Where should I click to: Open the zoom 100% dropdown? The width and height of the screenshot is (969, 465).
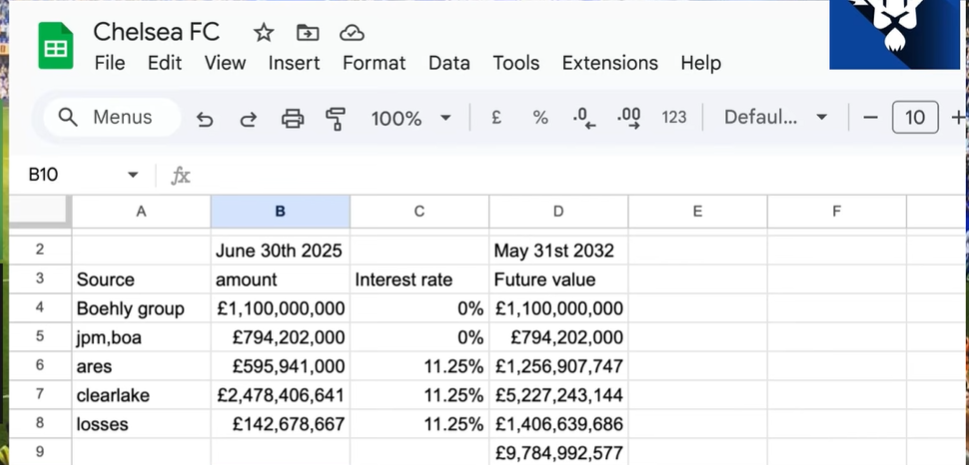[x=410, y=117]
